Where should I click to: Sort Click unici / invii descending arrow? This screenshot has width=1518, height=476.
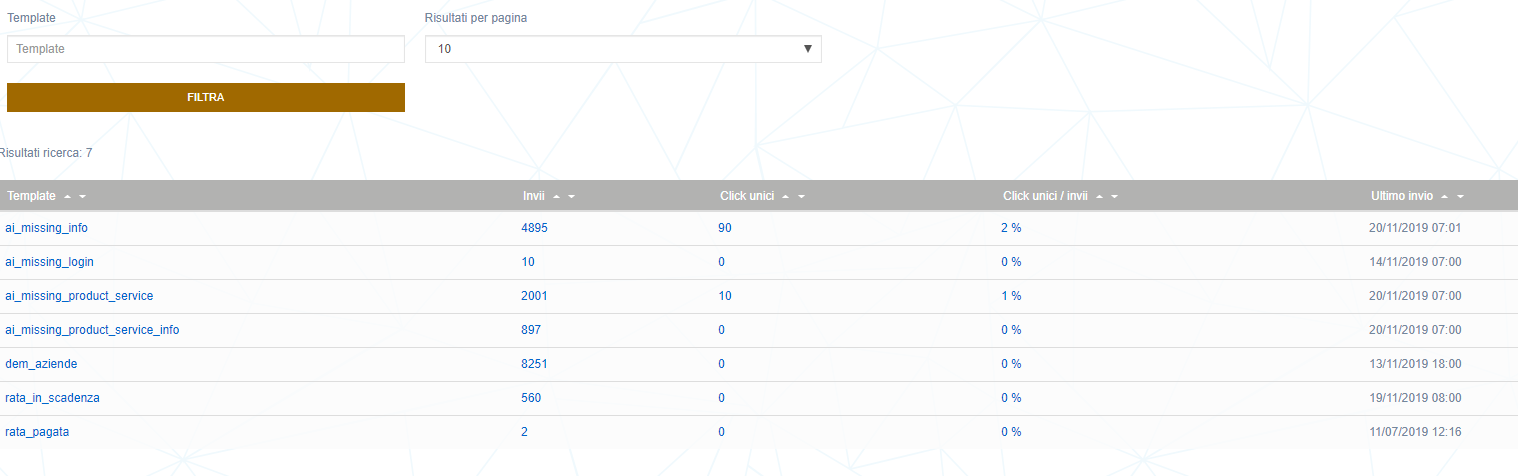coord(1114,197)
